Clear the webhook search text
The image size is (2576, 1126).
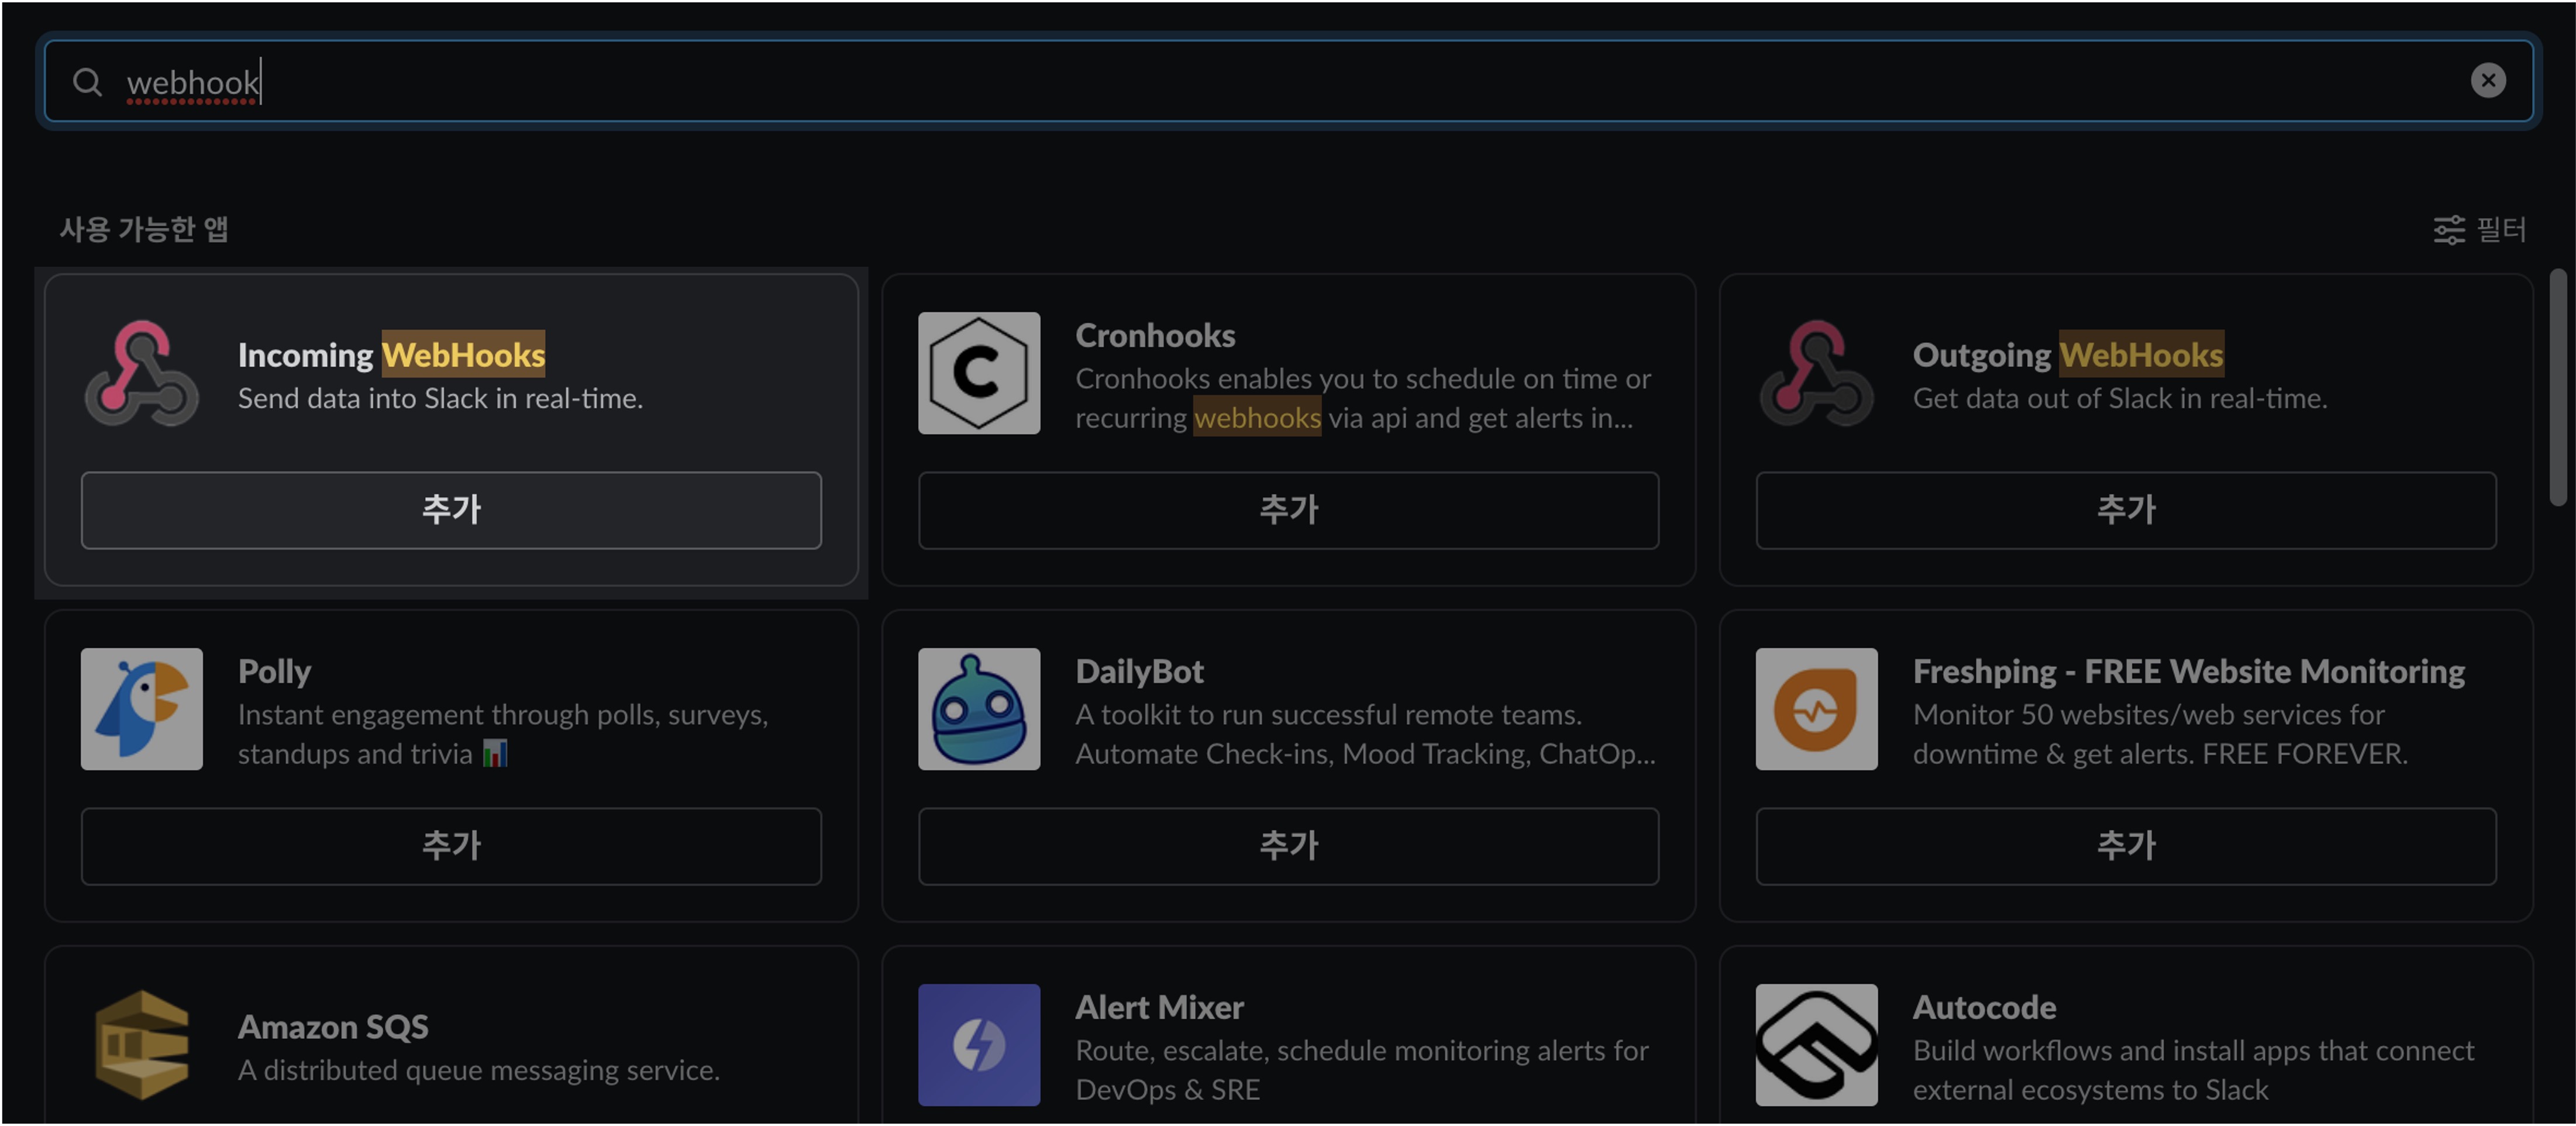pyautogui.click(x=2488, y=80)
